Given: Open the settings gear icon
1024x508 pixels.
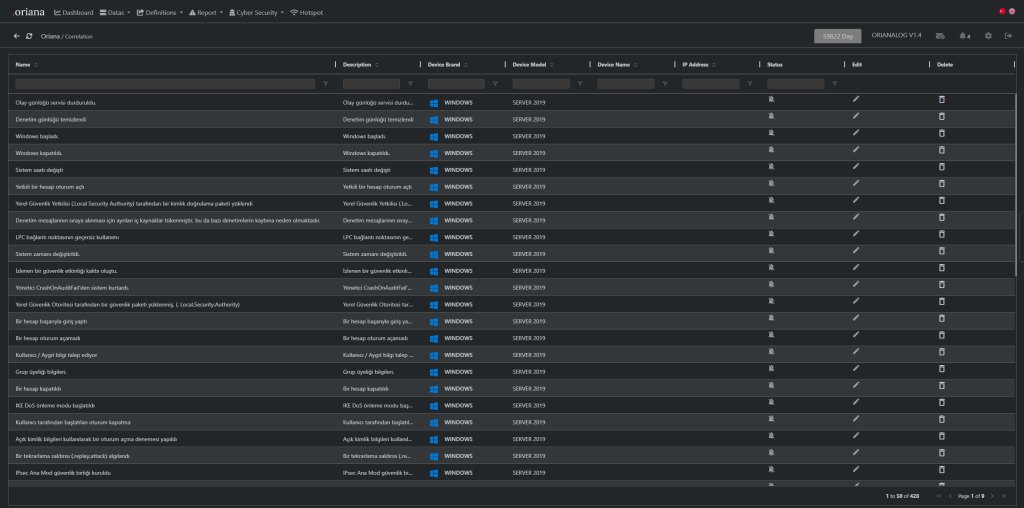Looking at the screenshot, I should tap(988, 36).
